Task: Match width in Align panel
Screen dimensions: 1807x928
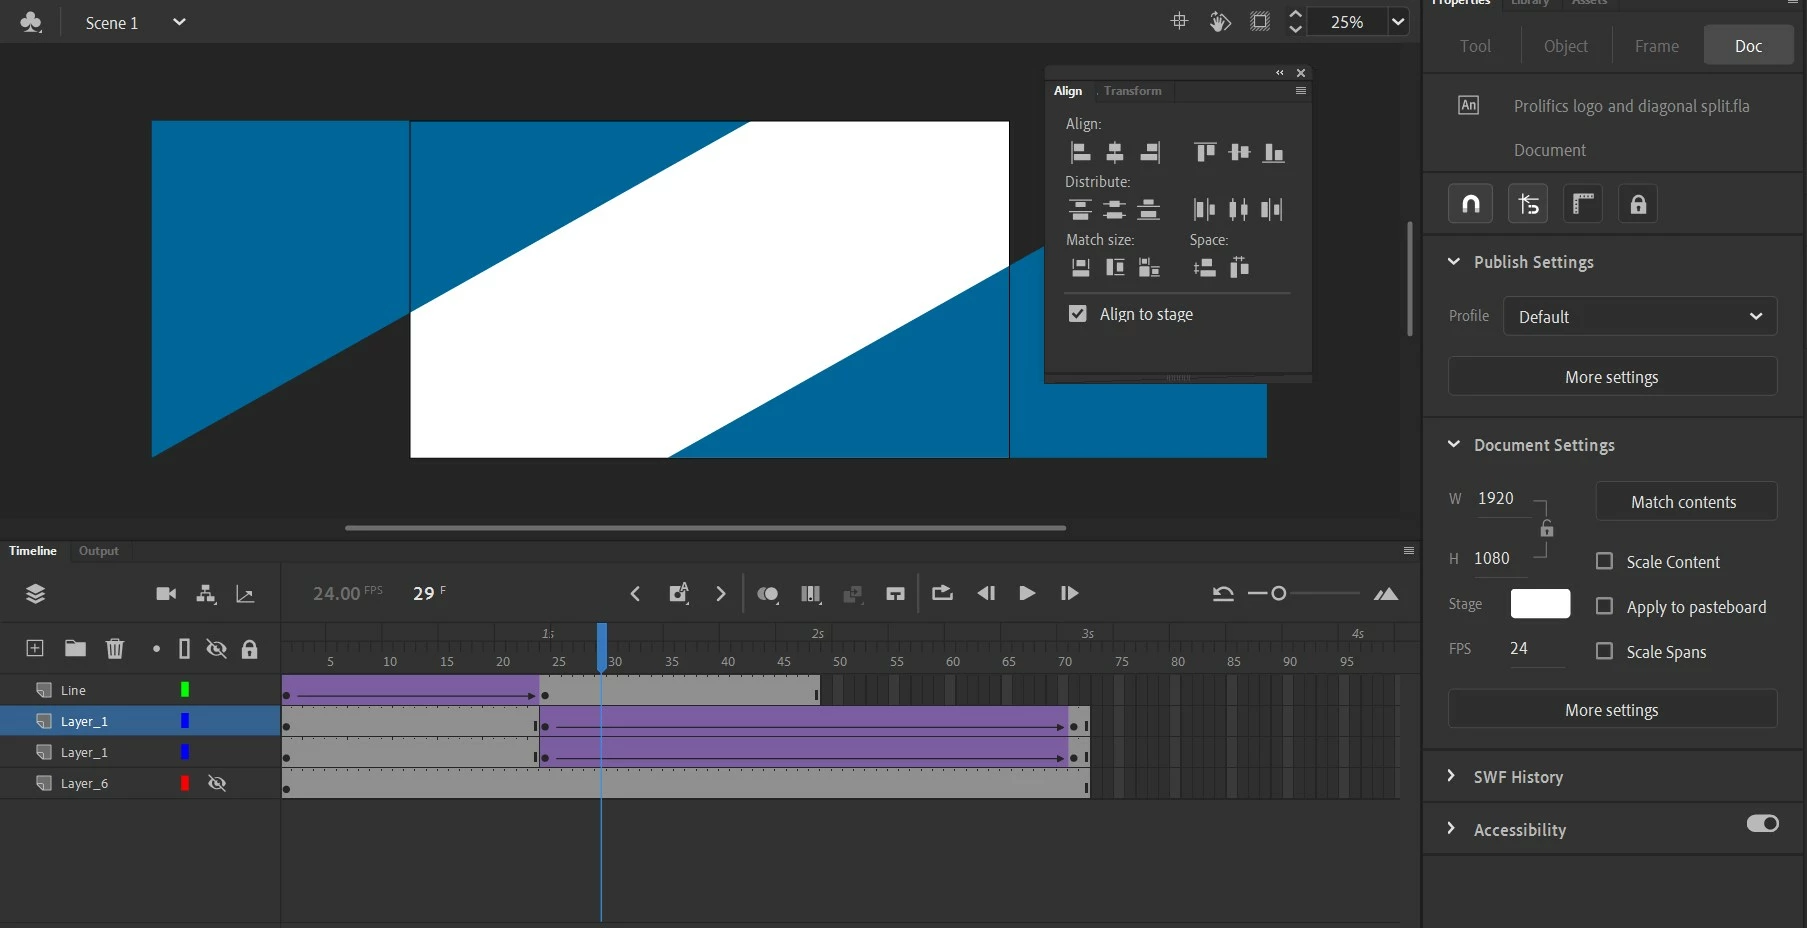Action: (1081, 267)
